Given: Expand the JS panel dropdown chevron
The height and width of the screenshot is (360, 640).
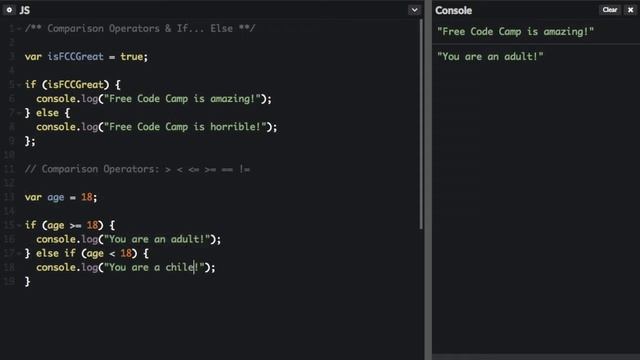Looking at the screenshot, I should 414,10.
